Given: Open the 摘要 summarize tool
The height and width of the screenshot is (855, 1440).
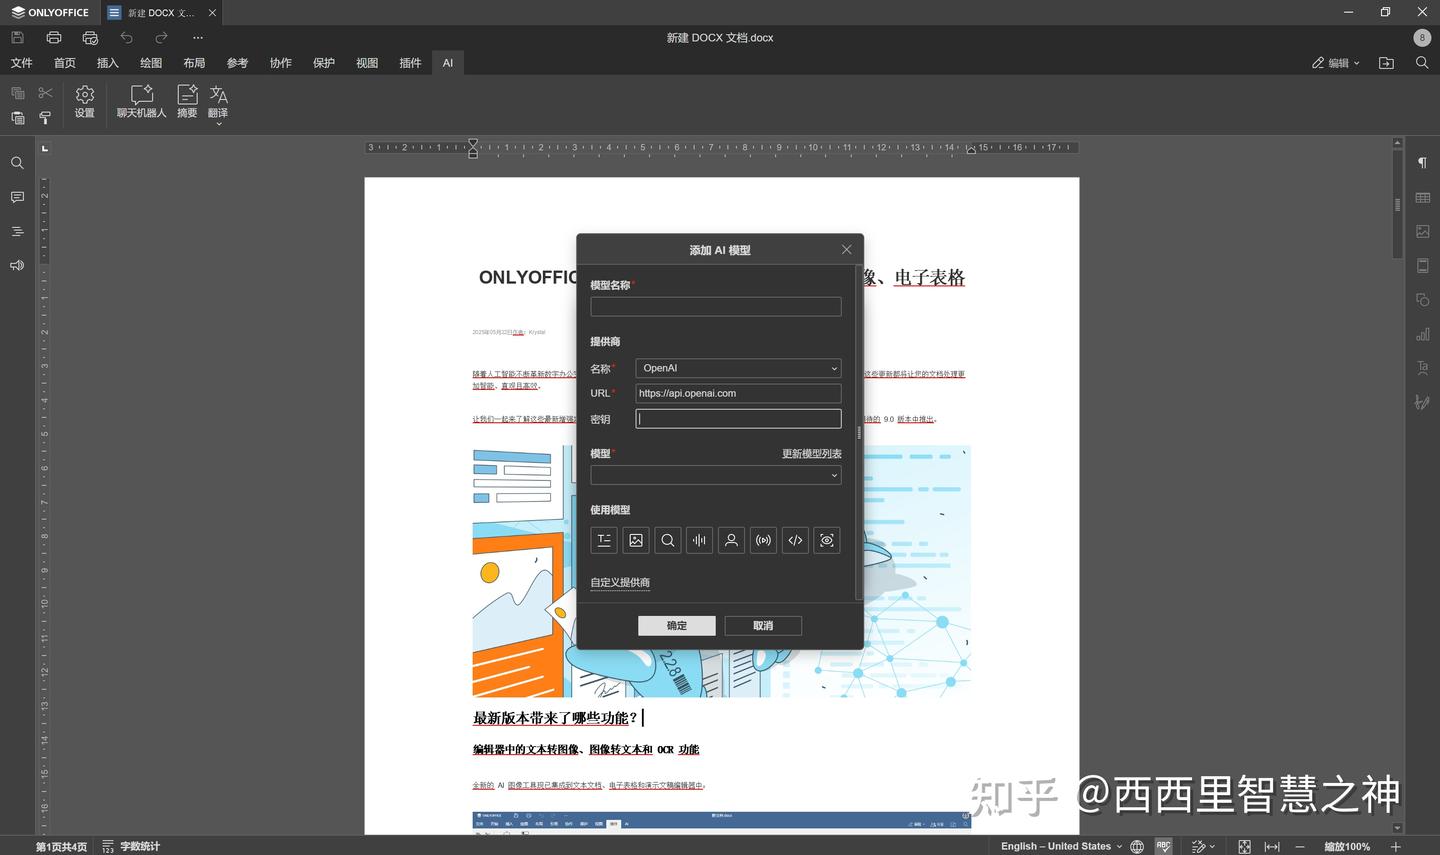Looking at the screenshot, I should [186, 100].
